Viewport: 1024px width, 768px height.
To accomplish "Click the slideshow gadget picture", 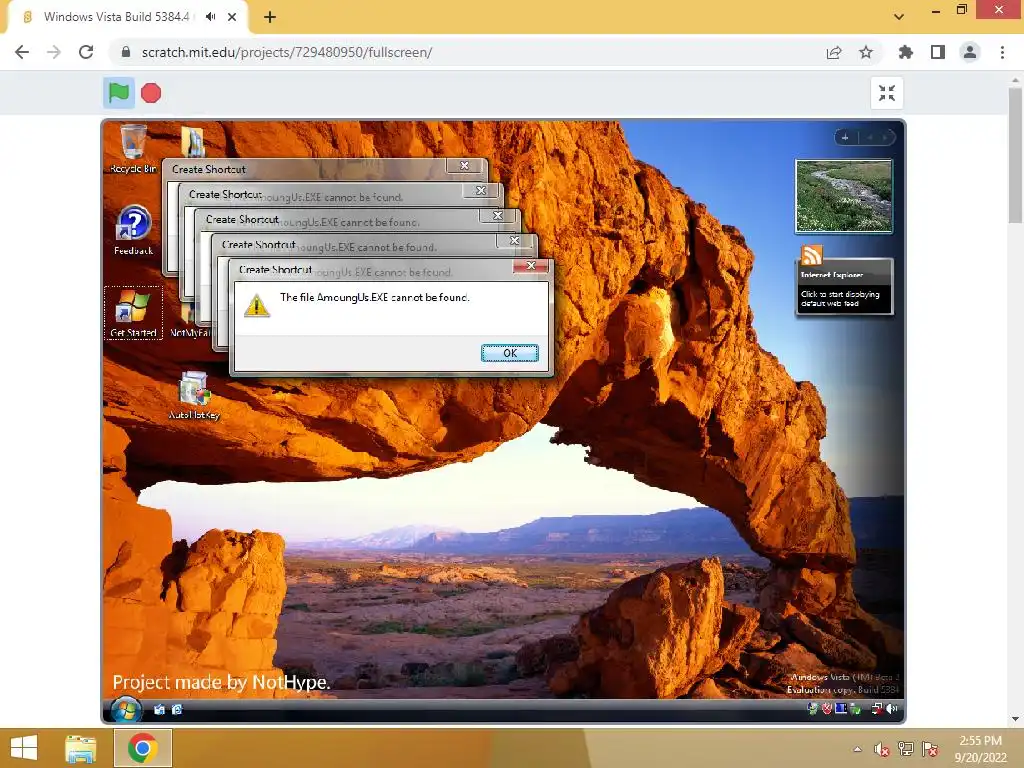I will coord(844,196).
